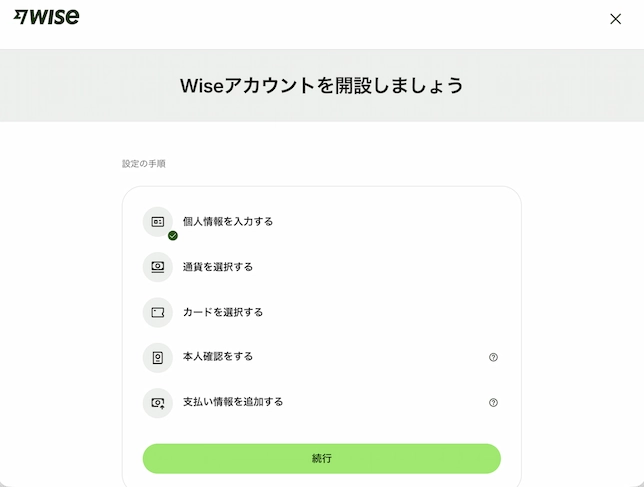The image size is (644, 487).
Task: Click the card selection icon
Action: [157, 312]
